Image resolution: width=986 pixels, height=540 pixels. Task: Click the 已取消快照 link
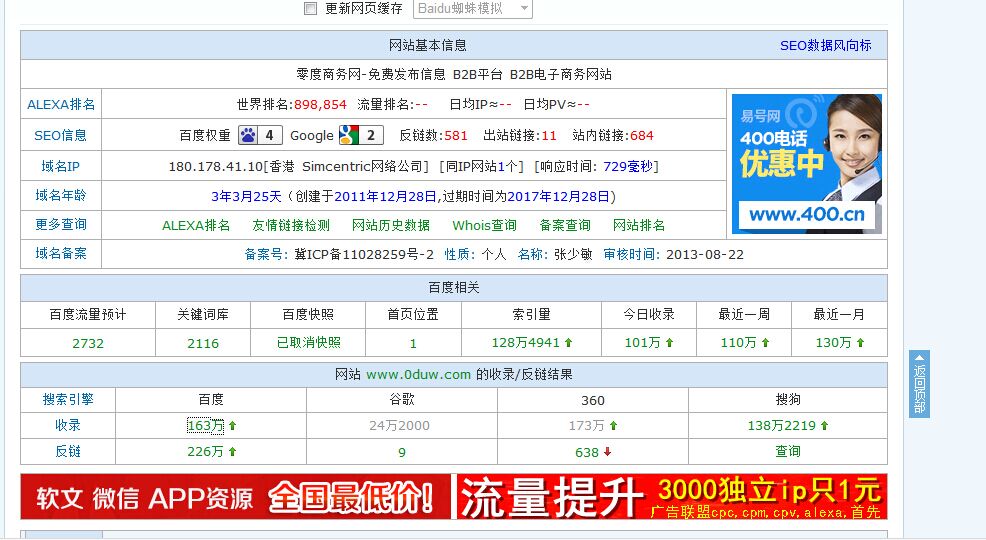coord(308,343)
